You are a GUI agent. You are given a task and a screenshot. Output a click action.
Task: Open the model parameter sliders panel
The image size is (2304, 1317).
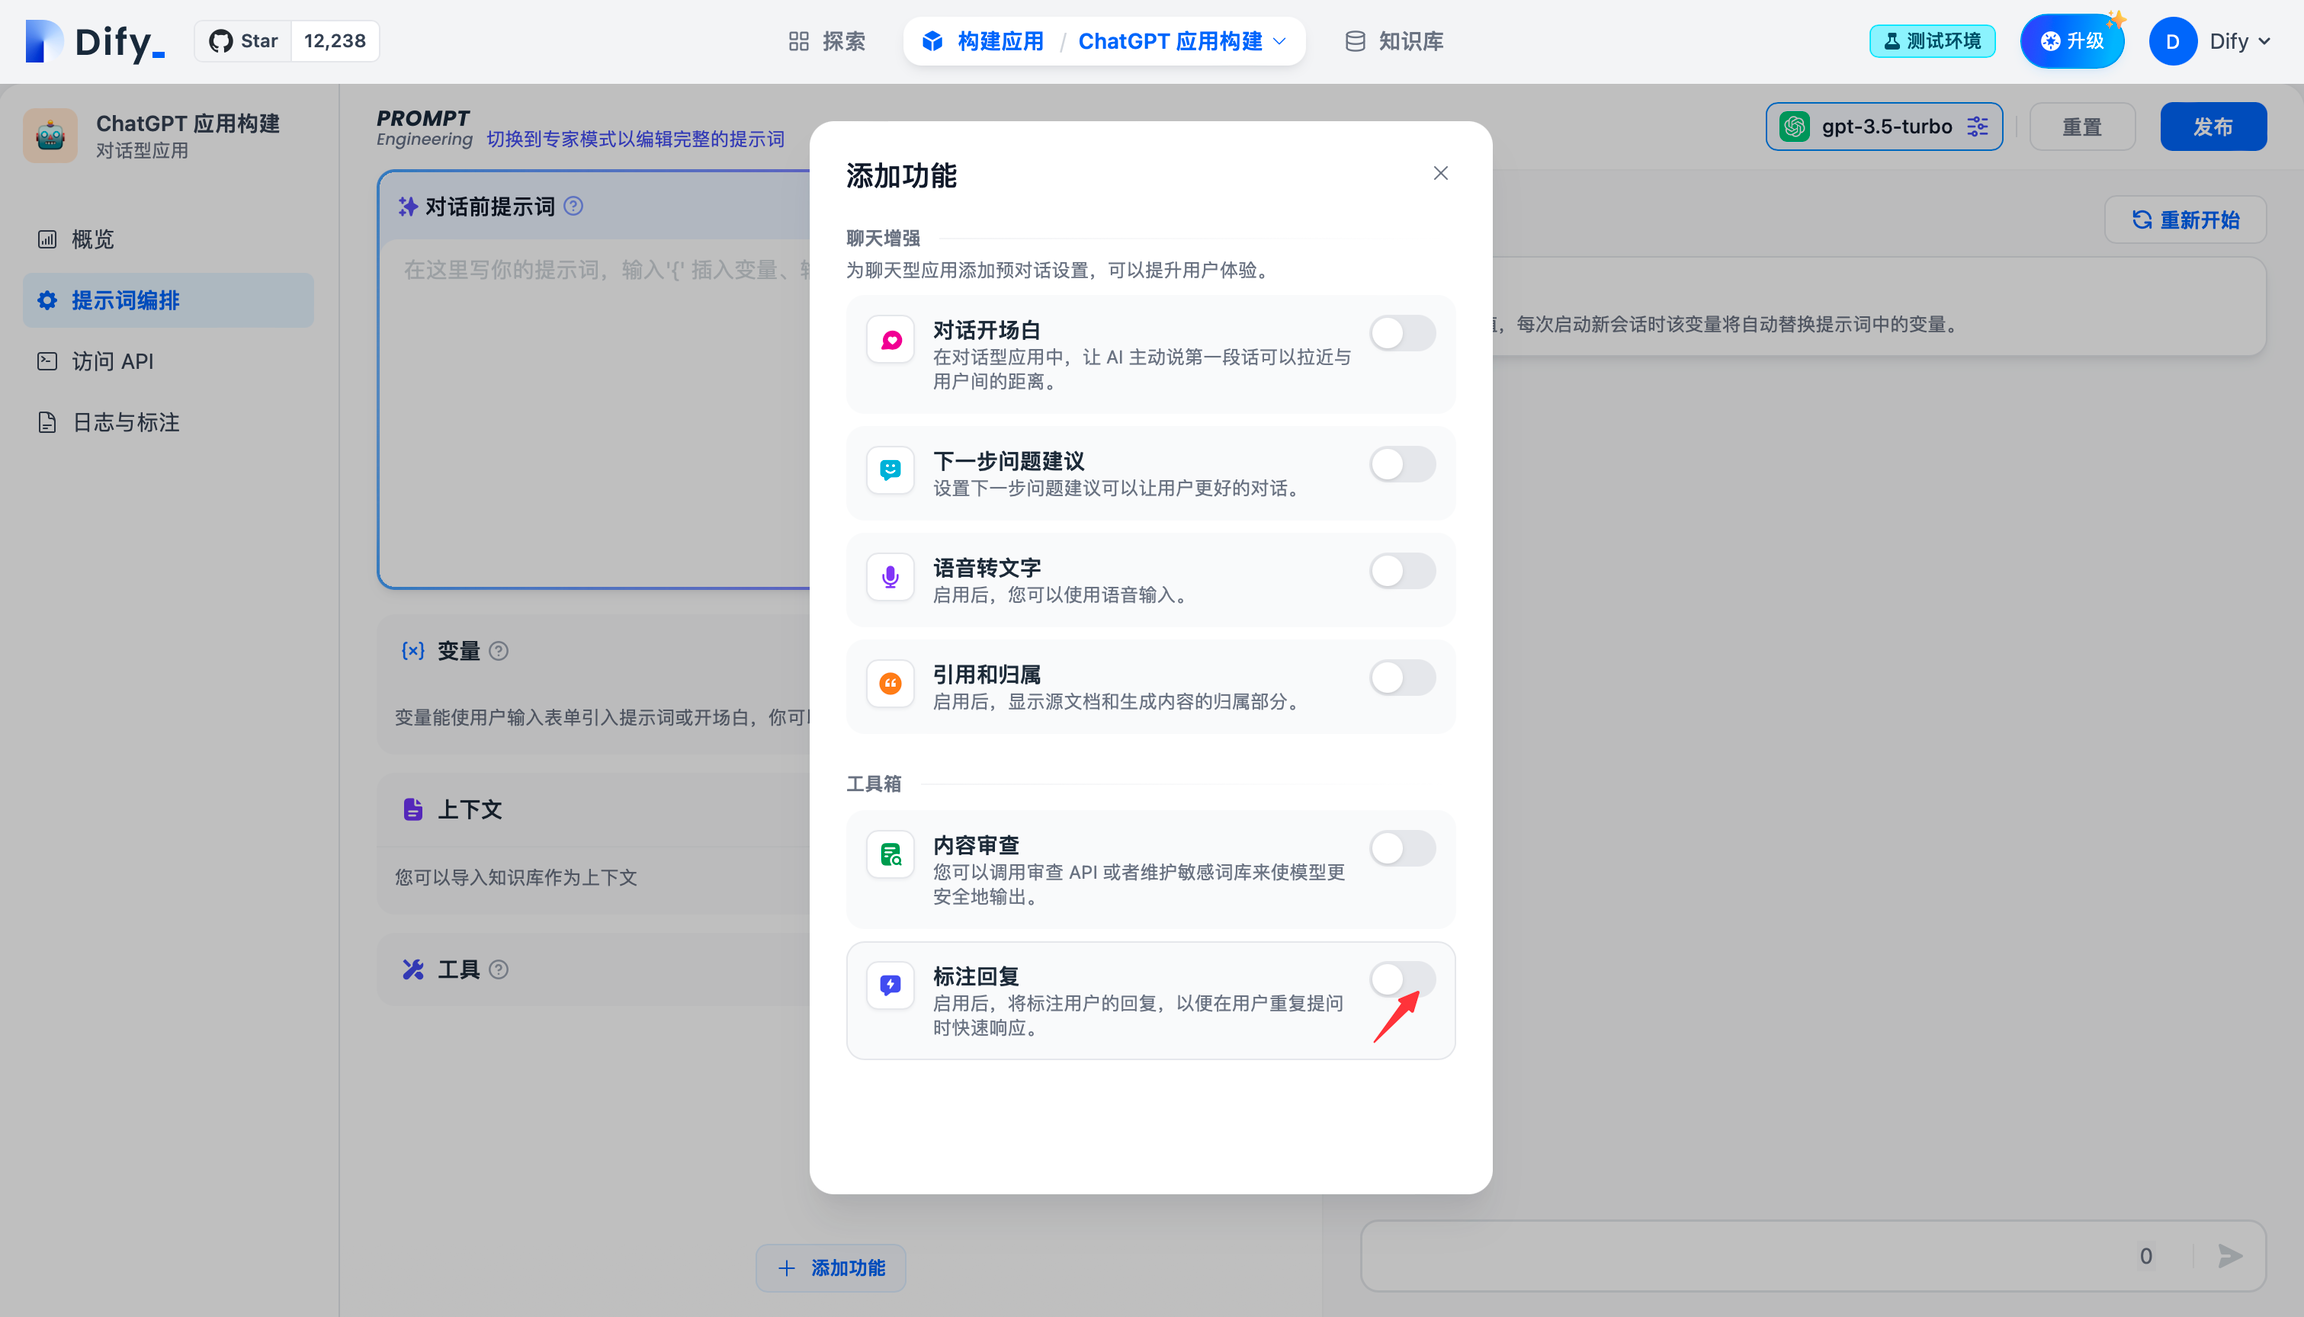coord(1977,126)
